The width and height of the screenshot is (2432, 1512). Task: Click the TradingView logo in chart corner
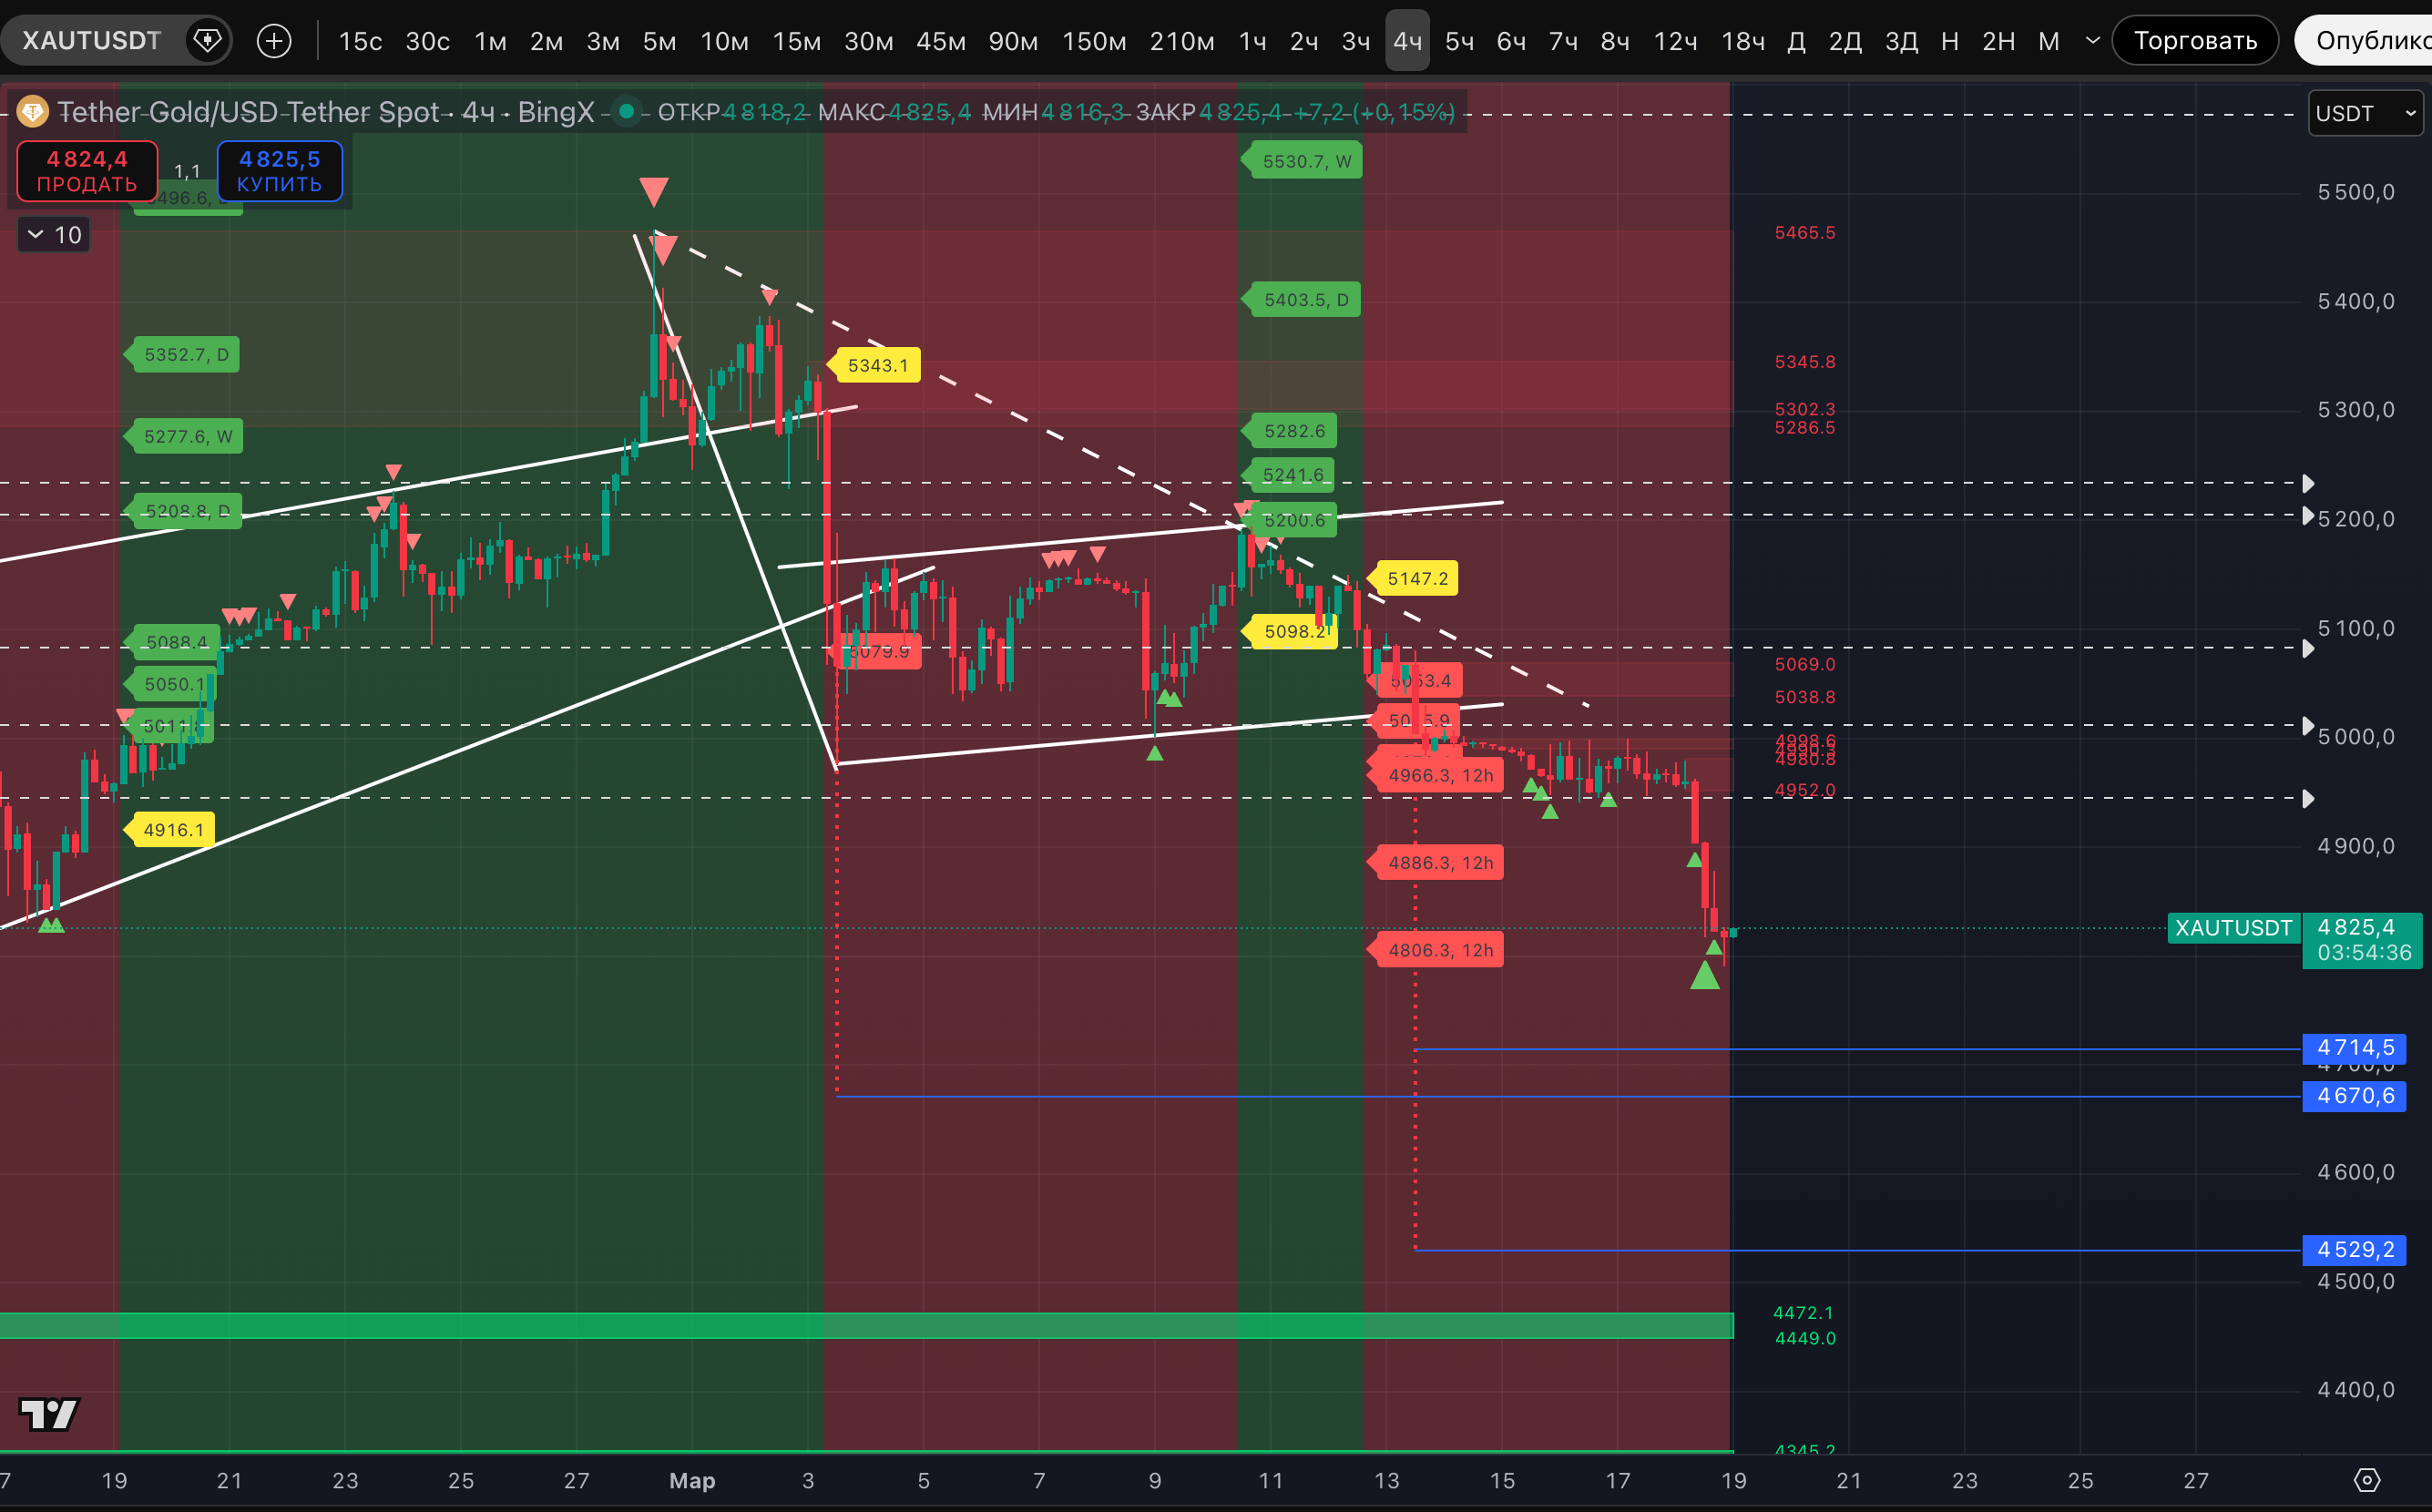point(49,1414)
